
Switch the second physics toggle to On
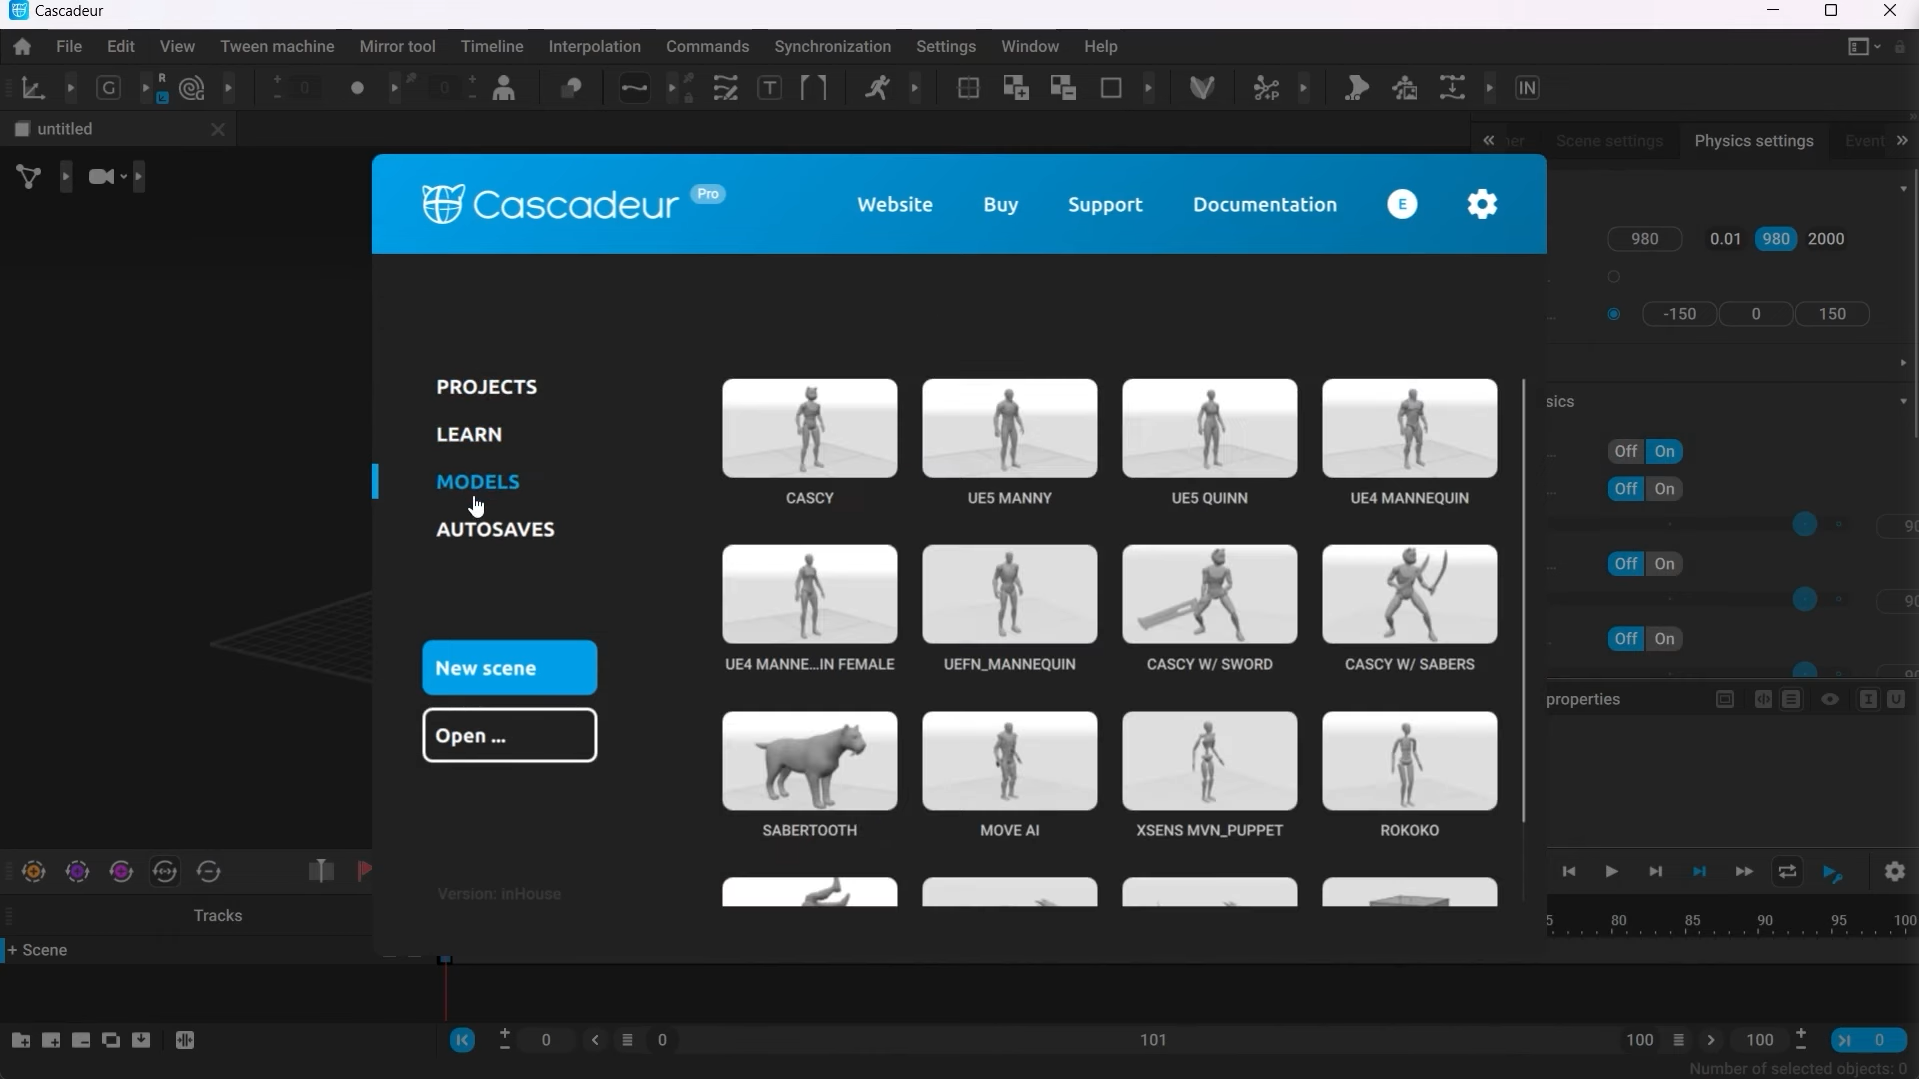[1665, 490]
